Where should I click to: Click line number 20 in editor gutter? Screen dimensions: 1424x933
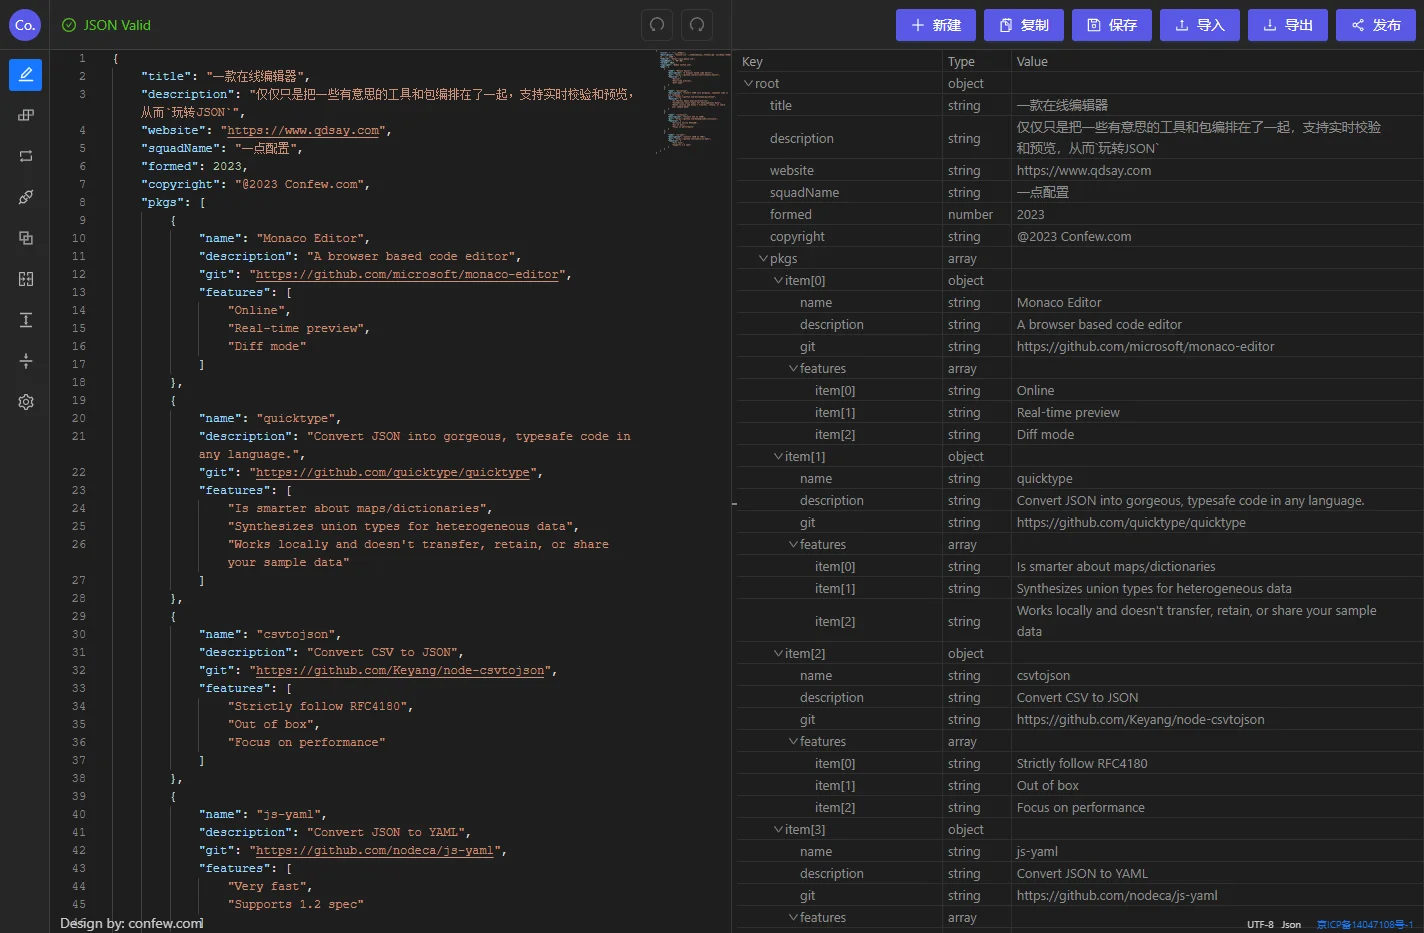[x=79, y=418]
